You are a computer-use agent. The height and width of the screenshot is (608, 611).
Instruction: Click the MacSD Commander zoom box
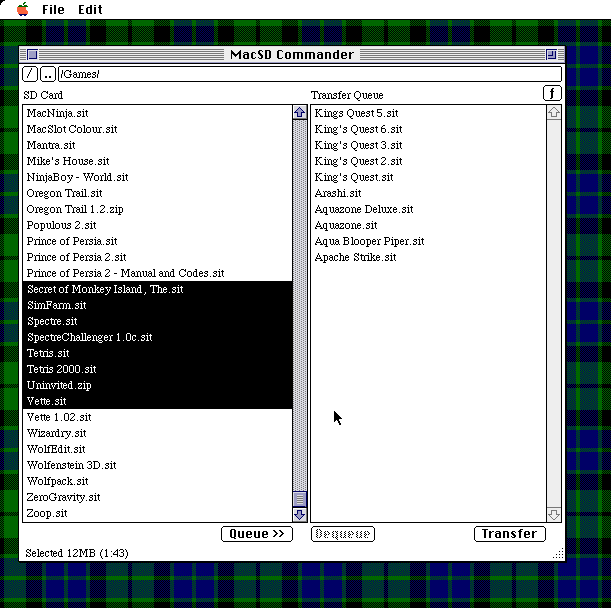(x=551, y=54)
